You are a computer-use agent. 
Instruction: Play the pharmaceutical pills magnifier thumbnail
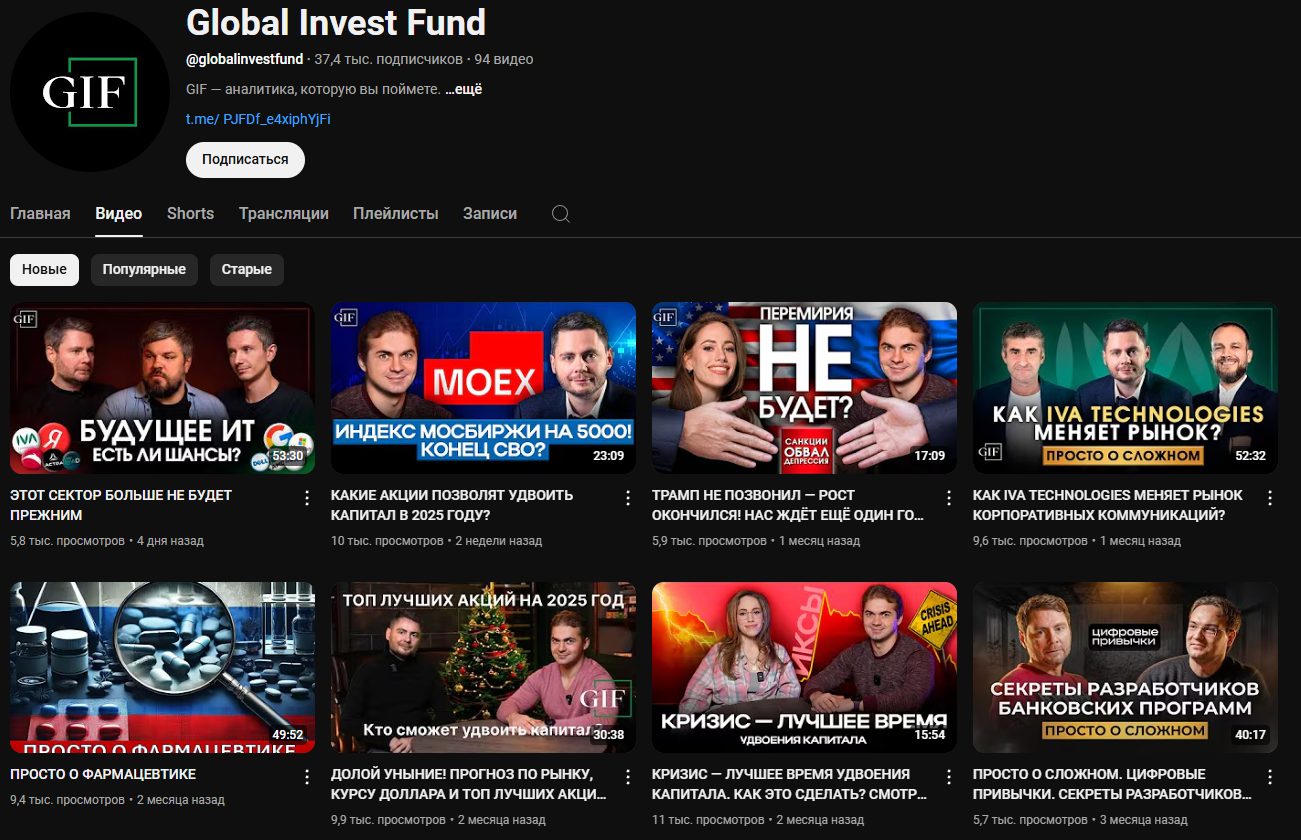coord(162,667)
